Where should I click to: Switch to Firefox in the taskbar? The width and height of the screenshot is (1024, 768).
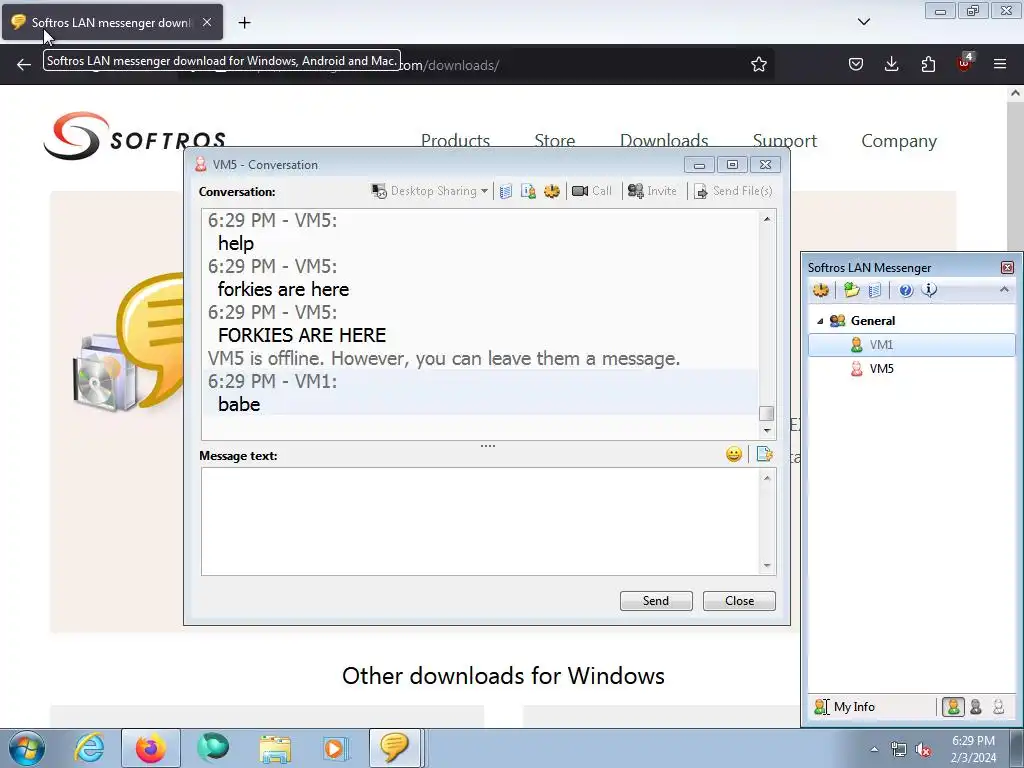[x=150, y=748]
